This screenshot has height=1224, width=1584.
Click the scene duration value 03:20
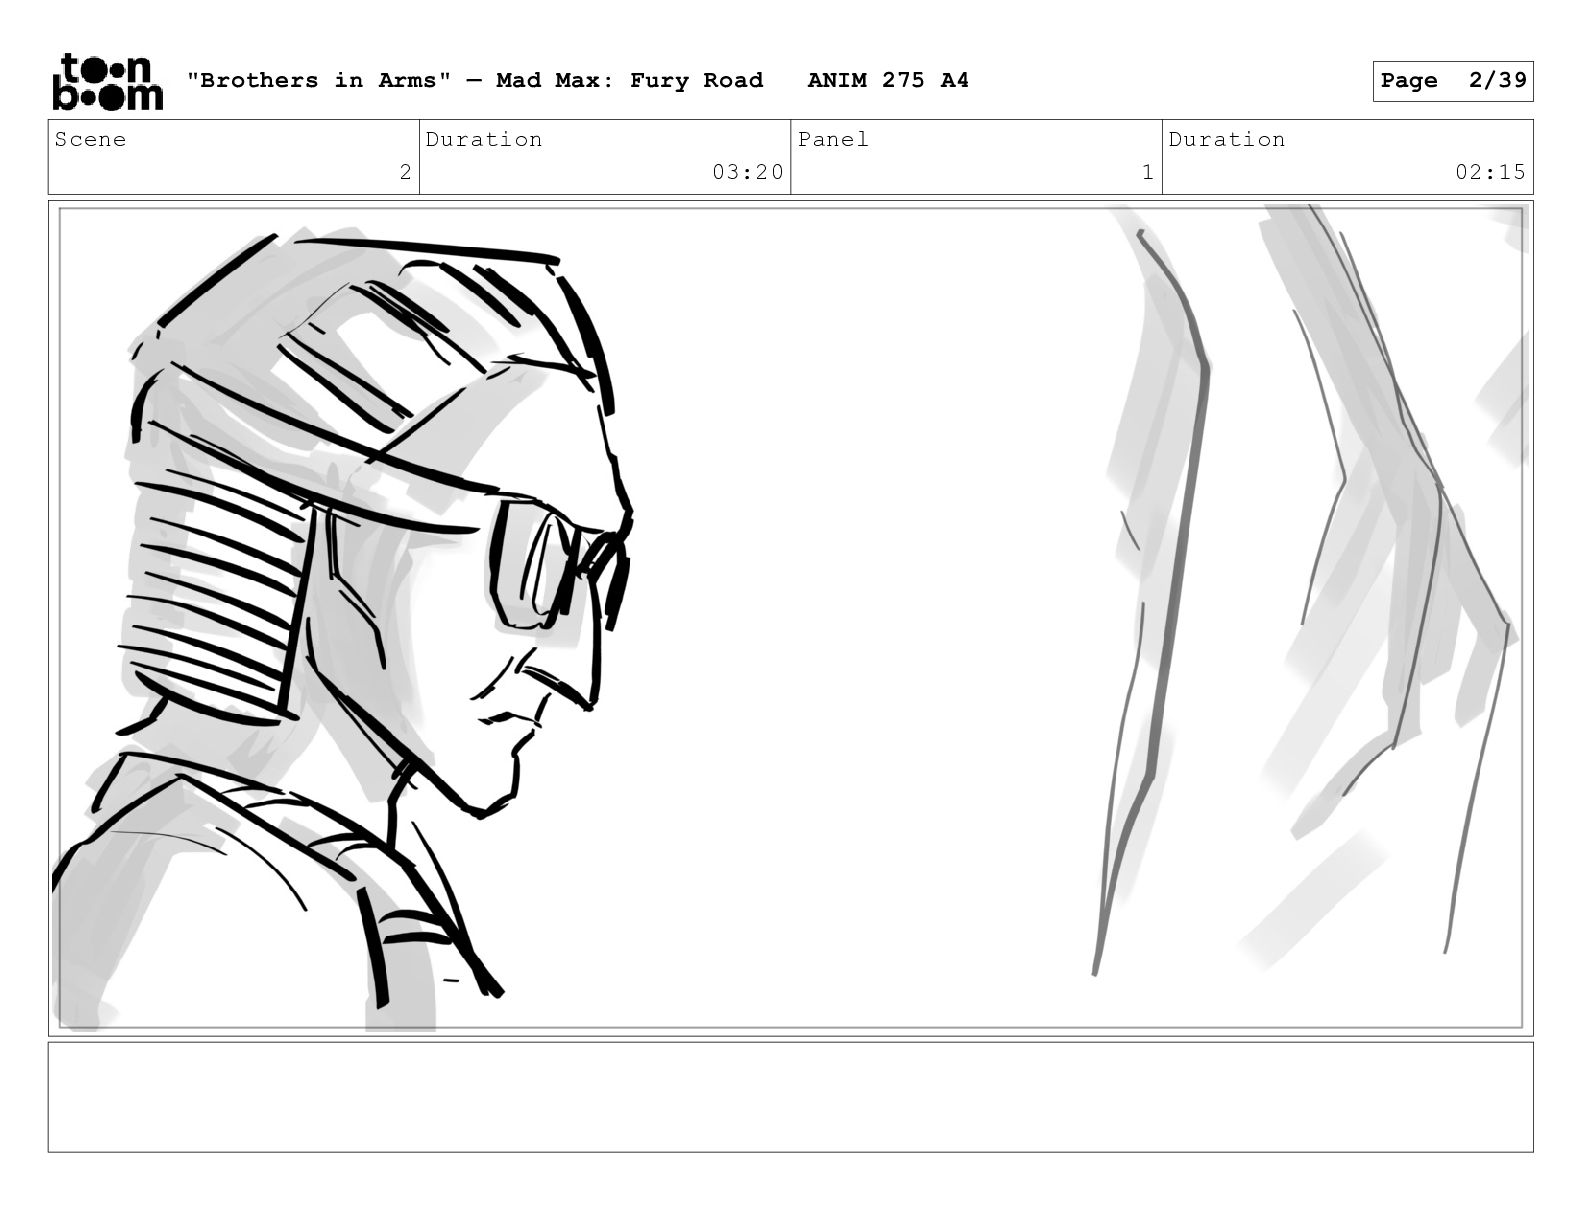pos(748,172)
